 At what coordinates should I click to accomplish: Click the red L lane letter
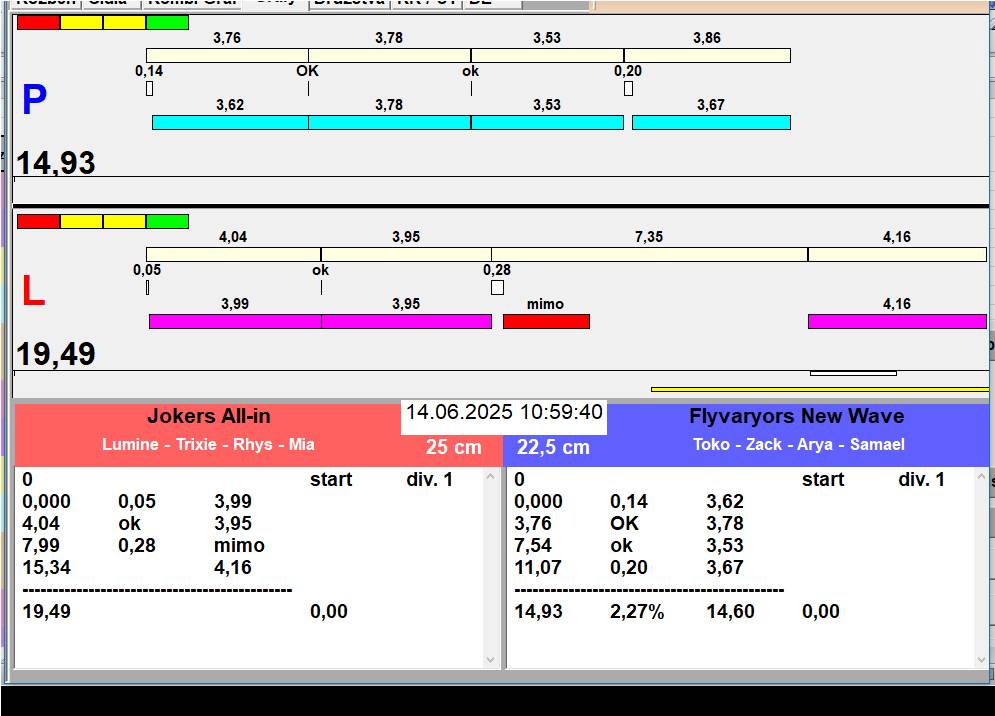[33, 292]
